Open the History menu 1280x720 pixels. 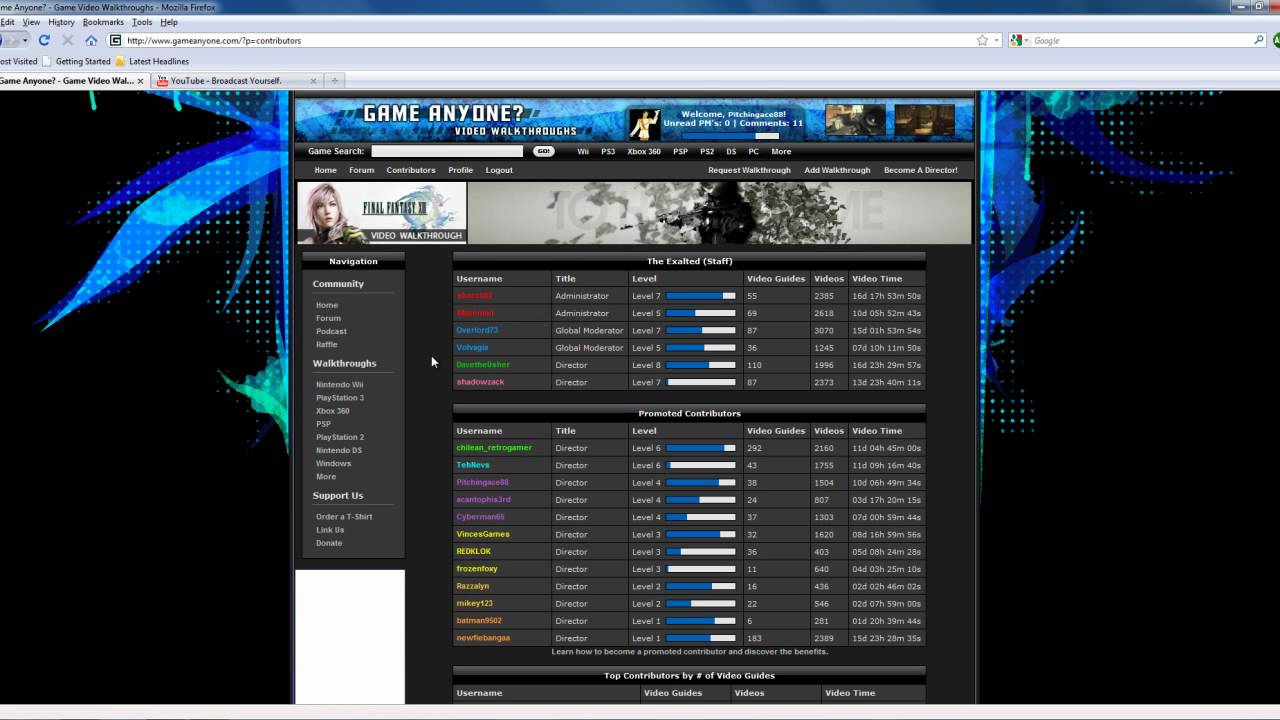pos(61,22)
